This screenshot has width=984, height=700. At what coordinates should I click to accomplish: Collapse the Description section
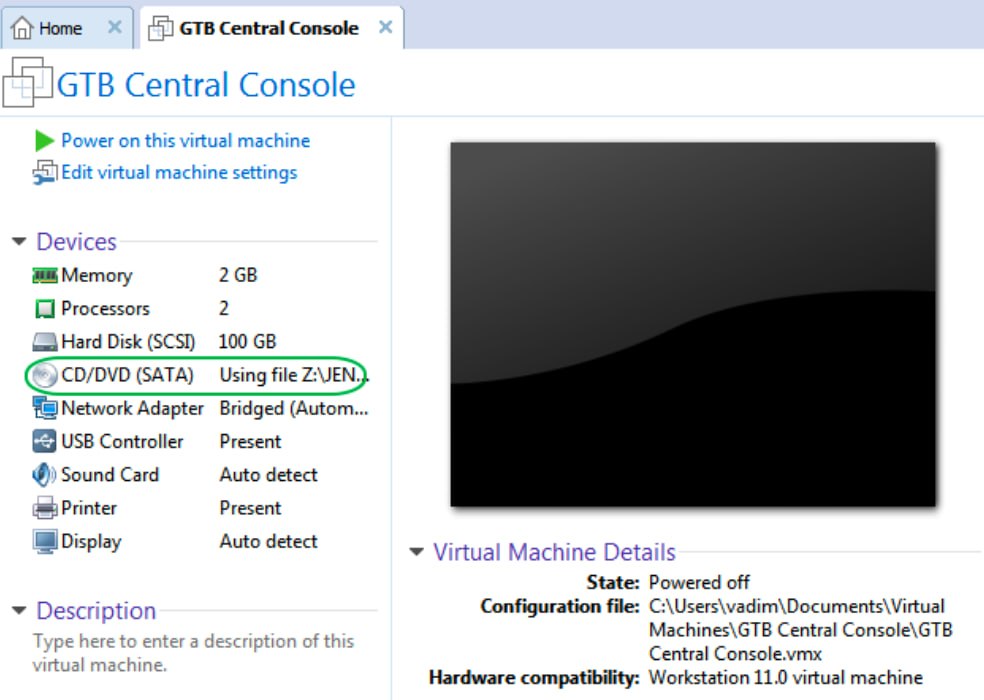tap(19, 610)
